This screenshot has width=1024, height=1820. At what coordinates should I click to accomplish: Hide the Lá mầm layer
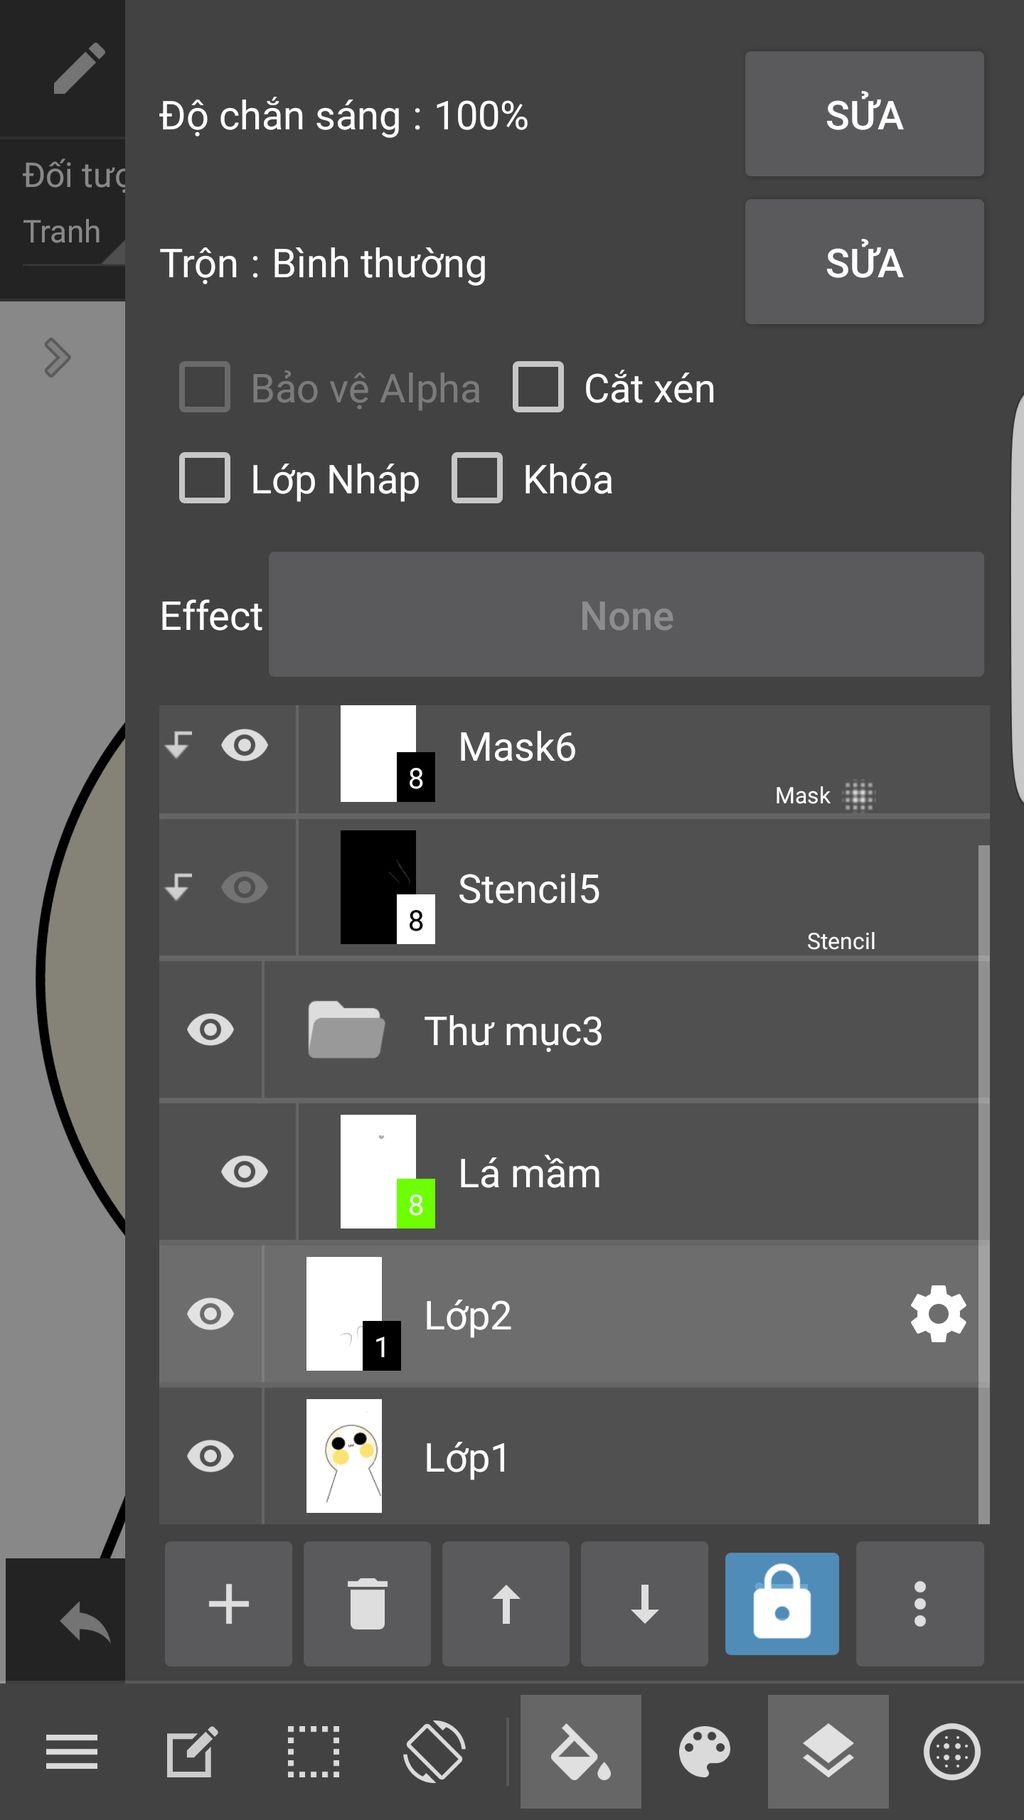coord(244,1172)
